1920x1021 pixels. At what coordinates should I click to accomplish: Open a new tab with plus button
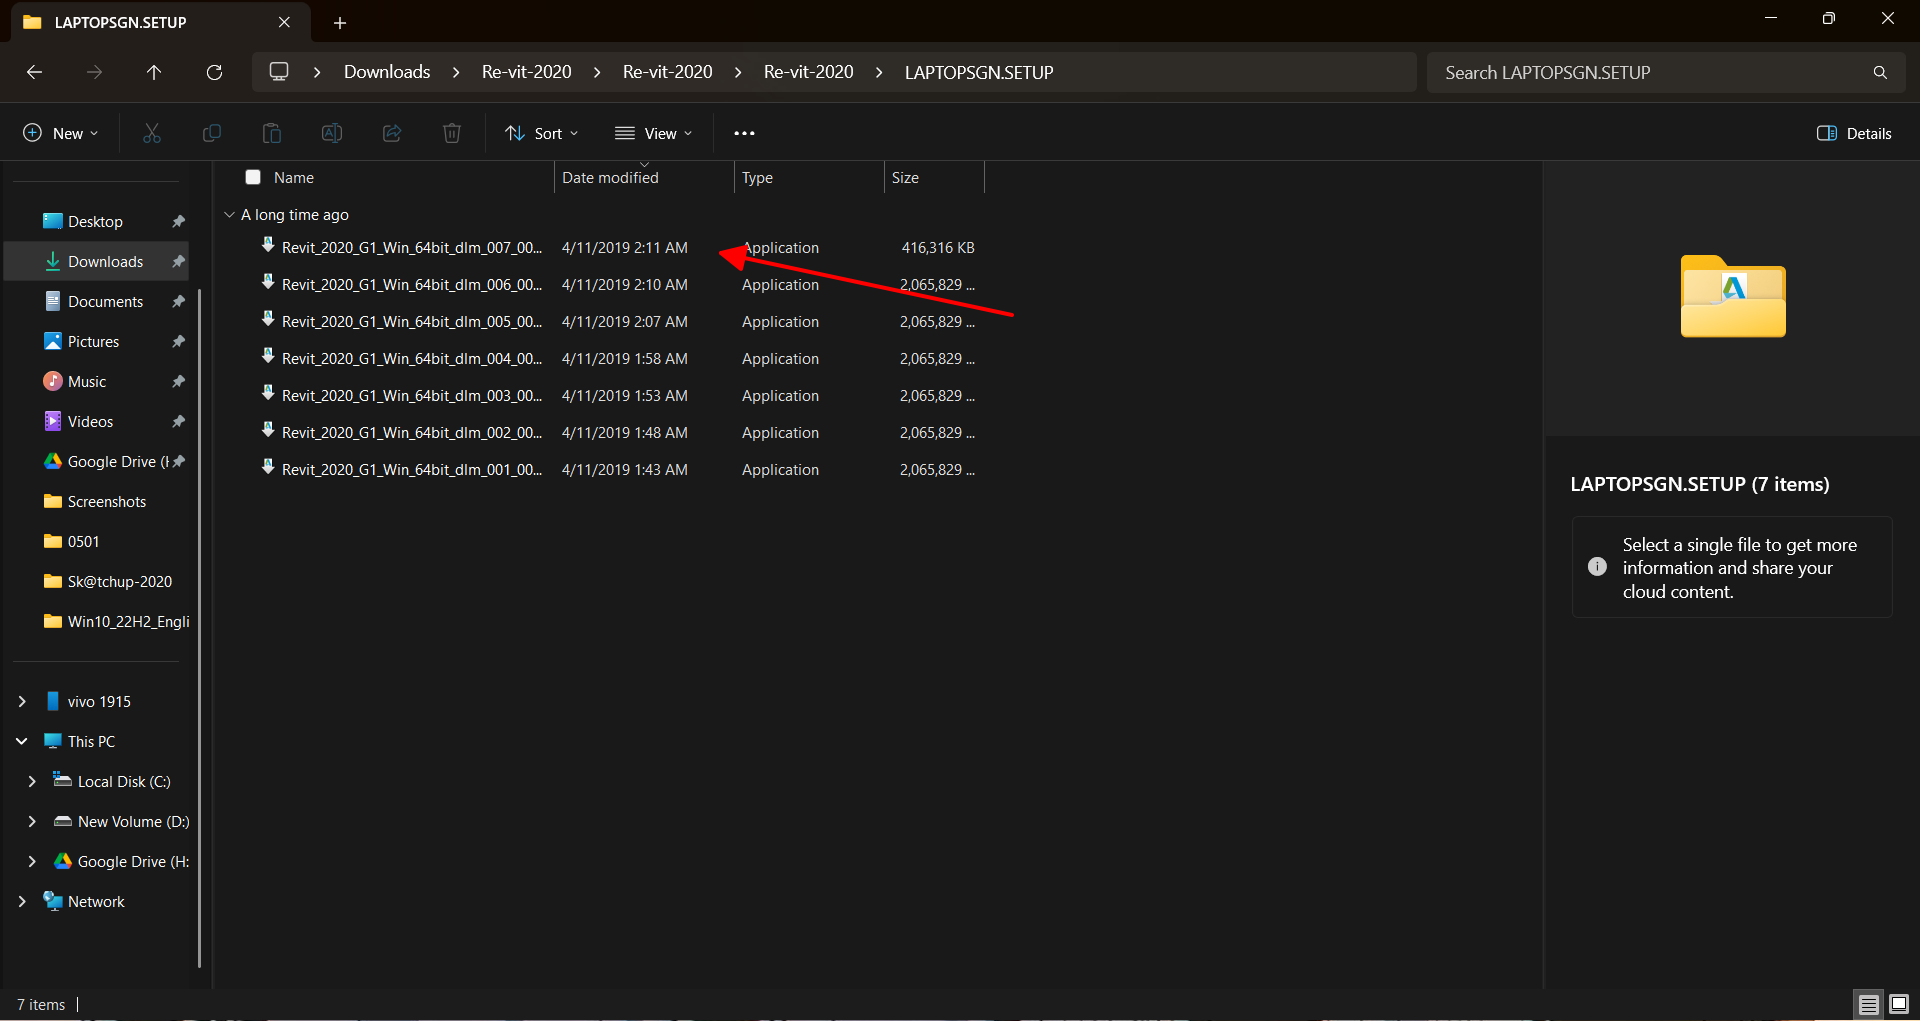tap(340, 22)
